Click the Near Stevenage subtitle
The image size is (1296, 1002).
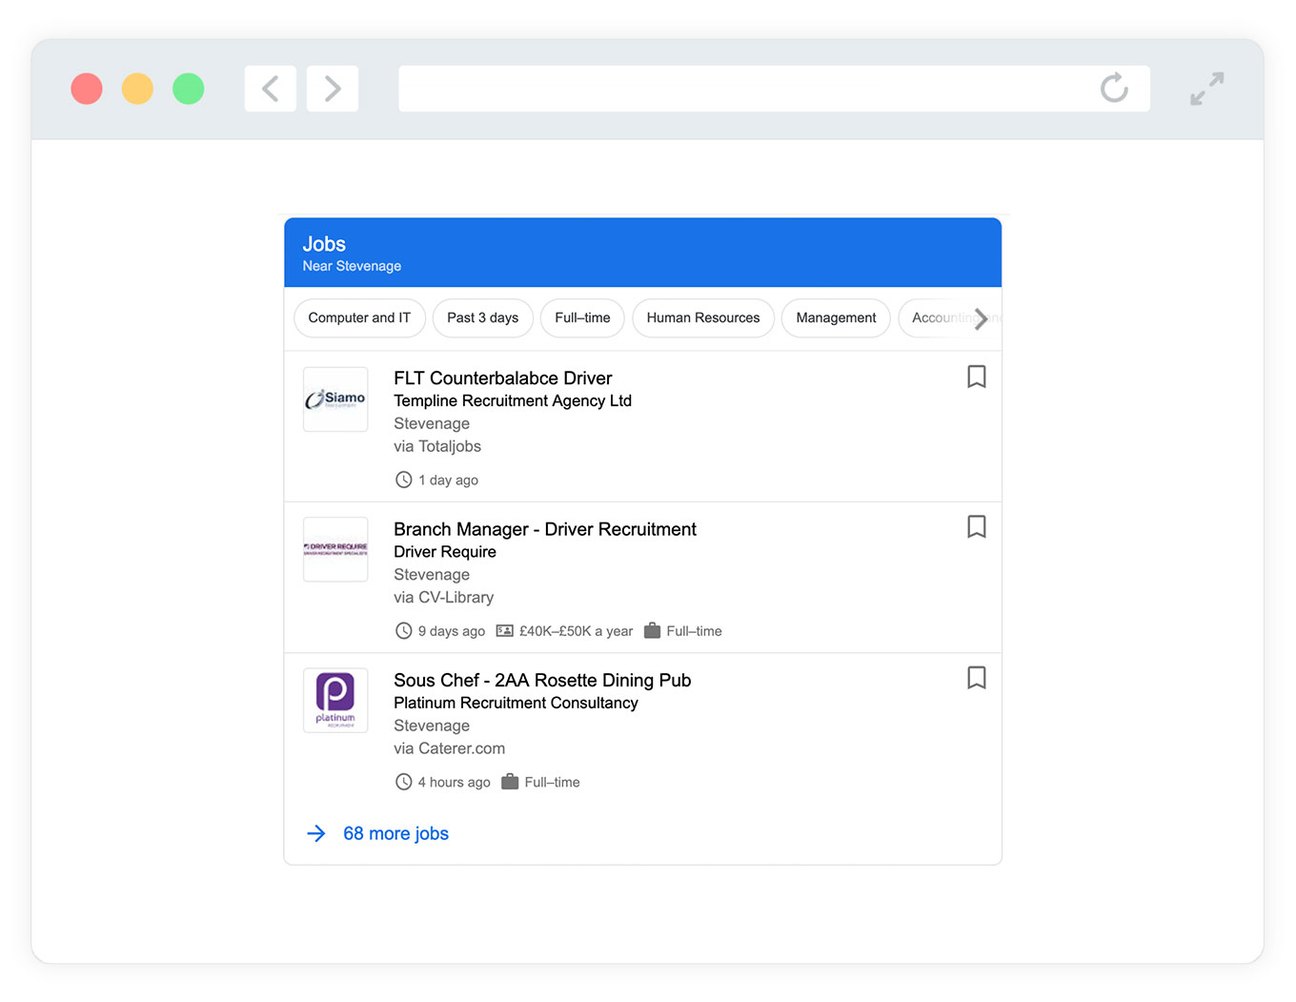click(352, 266)
